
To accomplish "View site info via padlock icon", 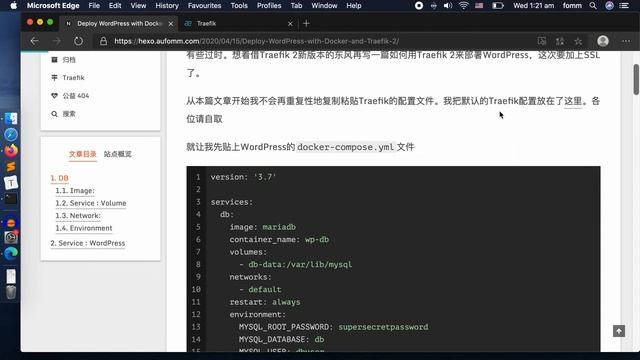I will click(x=103, y=41).
